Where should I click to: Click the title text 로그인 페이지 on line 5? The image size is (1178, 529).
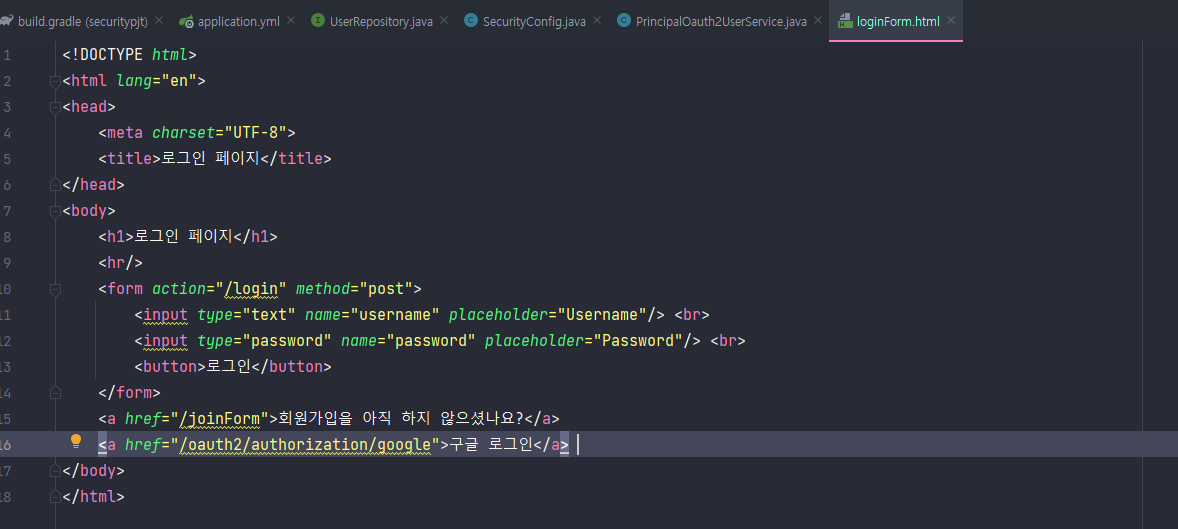click(x=210, y=159)
